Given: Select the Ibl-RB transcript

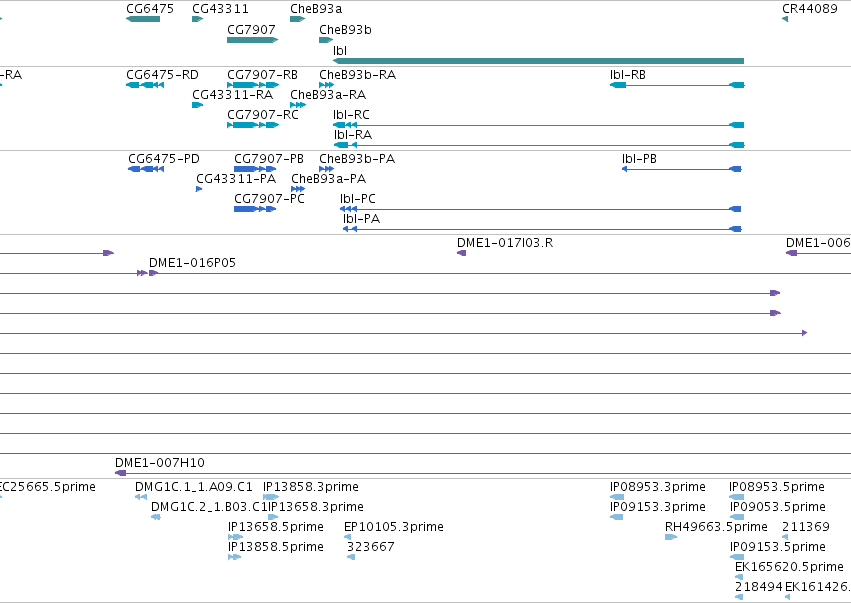Looking at the screenshot, I should pos(677,85).
